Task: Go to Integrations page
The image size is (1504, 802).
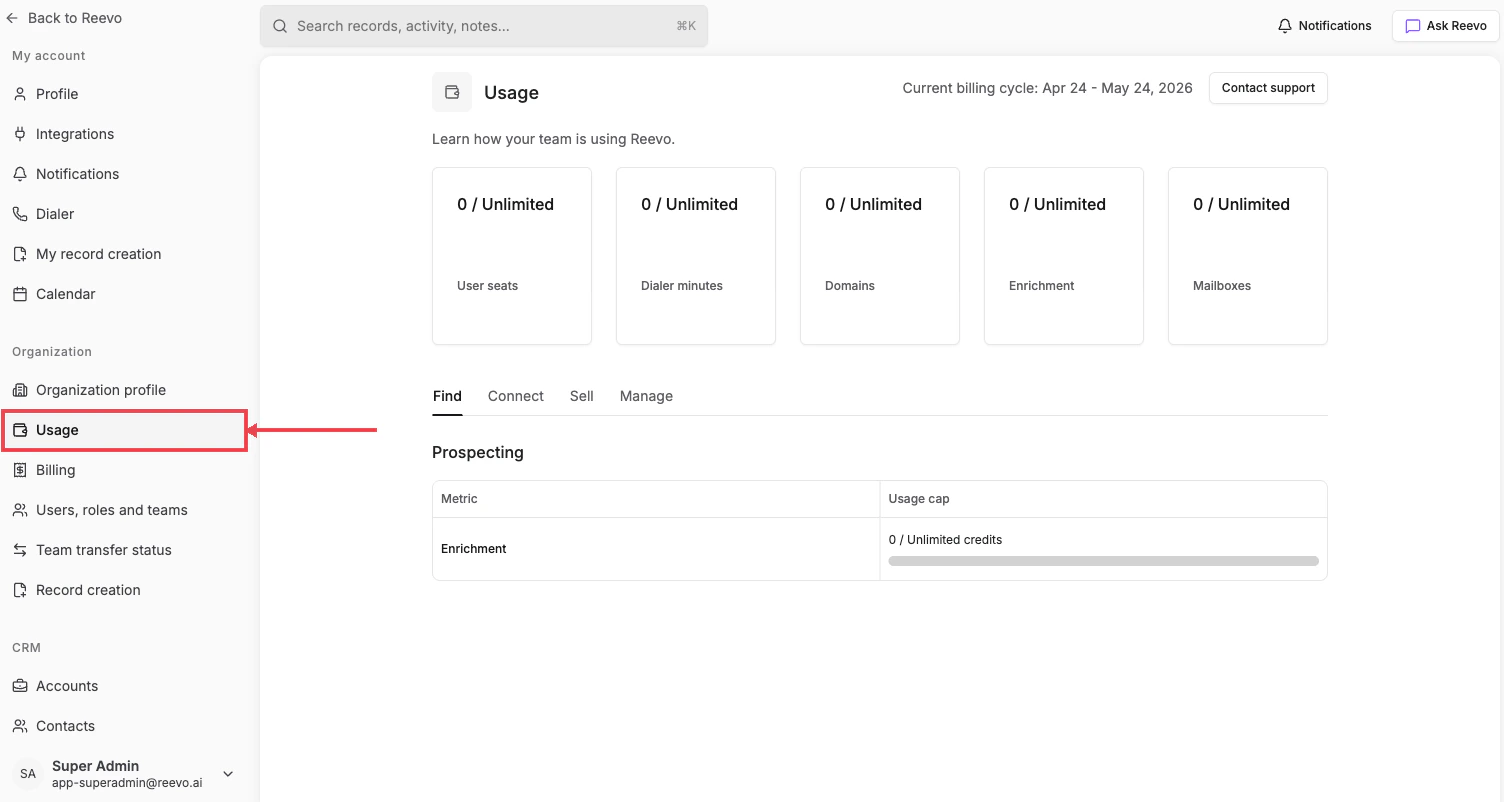Action: (125, 134)
